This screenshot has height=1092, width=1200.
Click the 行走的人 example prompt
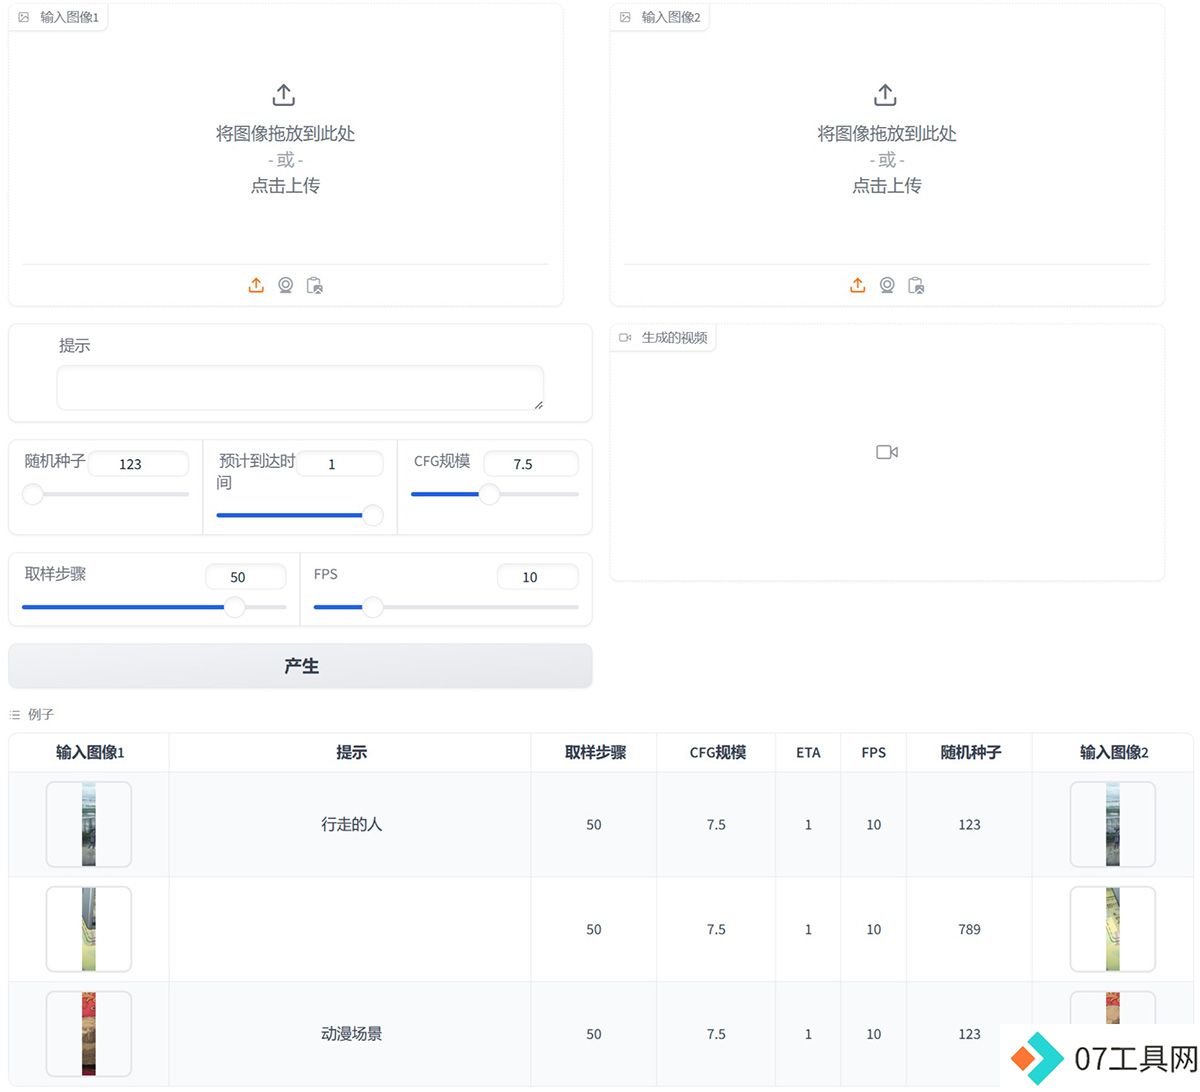[351, 824]
